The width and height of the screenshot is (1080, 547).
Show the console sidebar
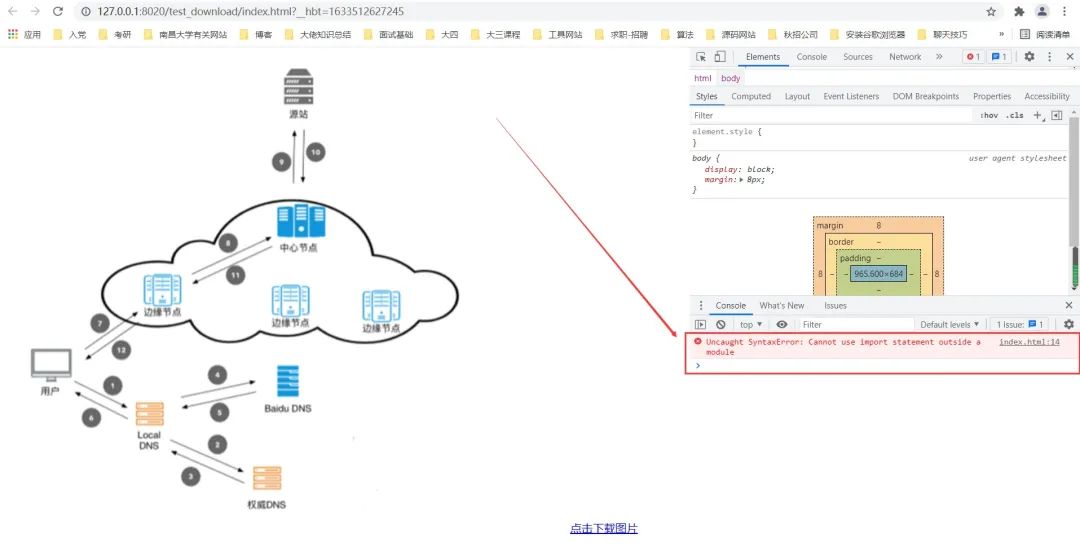(x=700, y=324)
